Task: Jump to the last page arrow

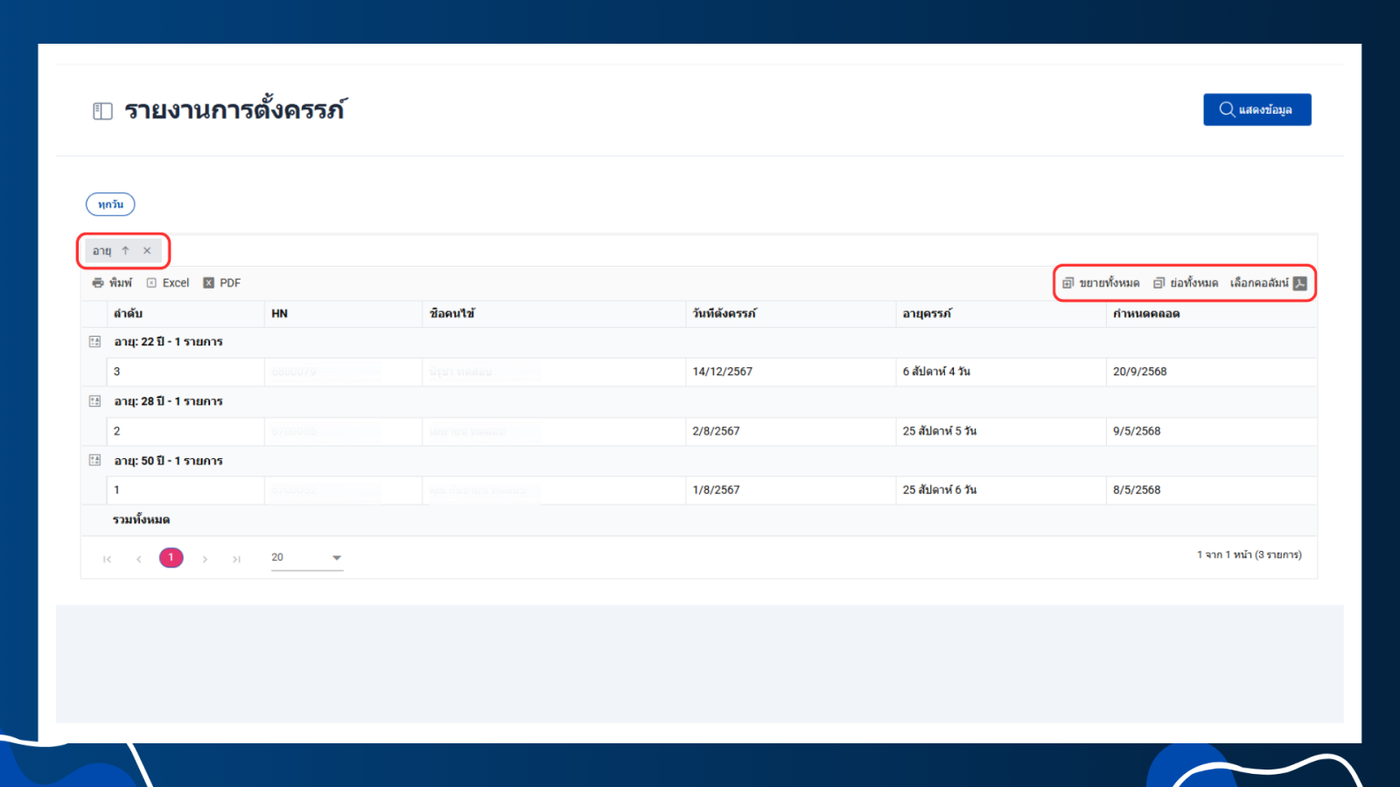Action: (237, 559)
